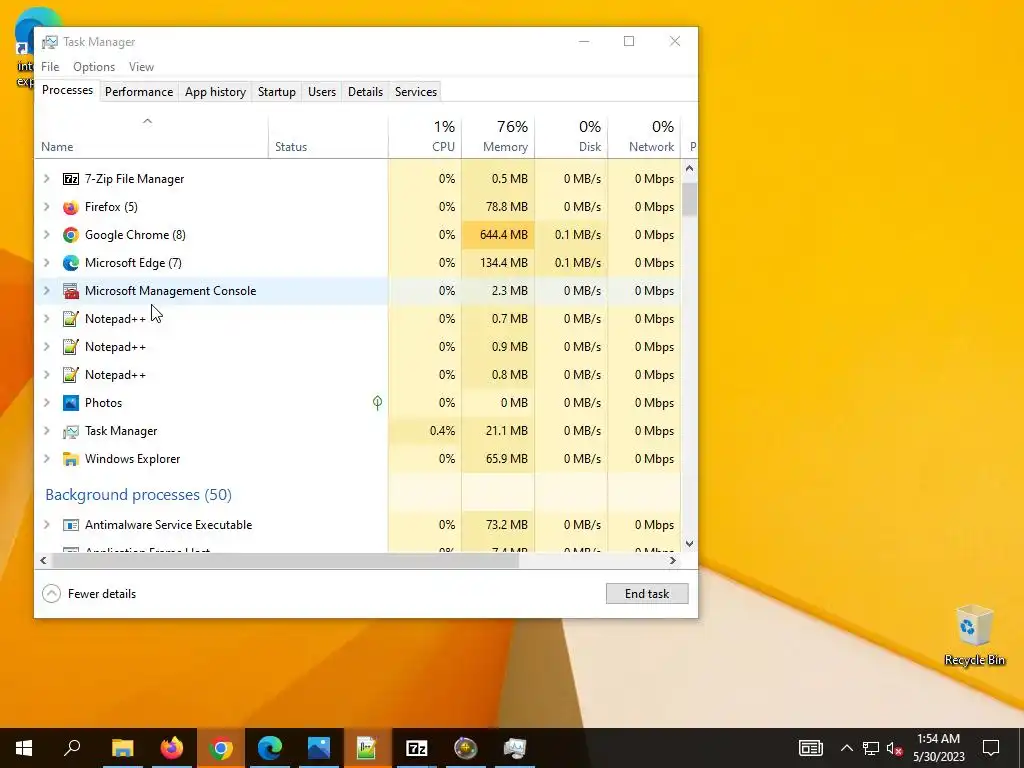The height and width of the screenshot is (768, 1024).
Task: Open the Recycle Bin on desktop
Action: (974, 635)
